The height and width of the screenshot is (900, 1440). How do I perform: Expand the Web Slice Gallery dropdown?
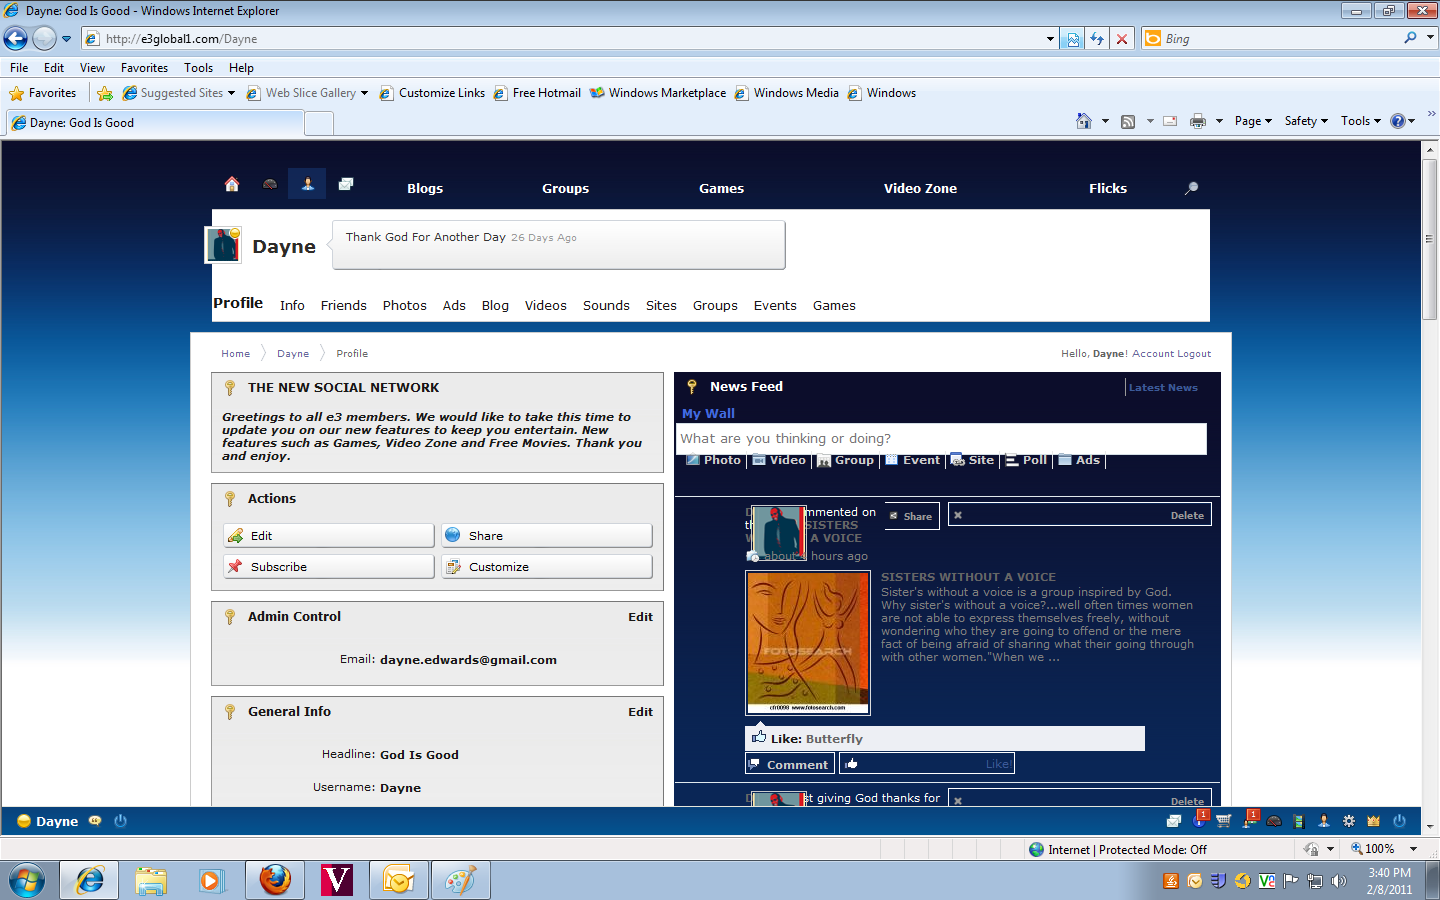click(364, 93)
